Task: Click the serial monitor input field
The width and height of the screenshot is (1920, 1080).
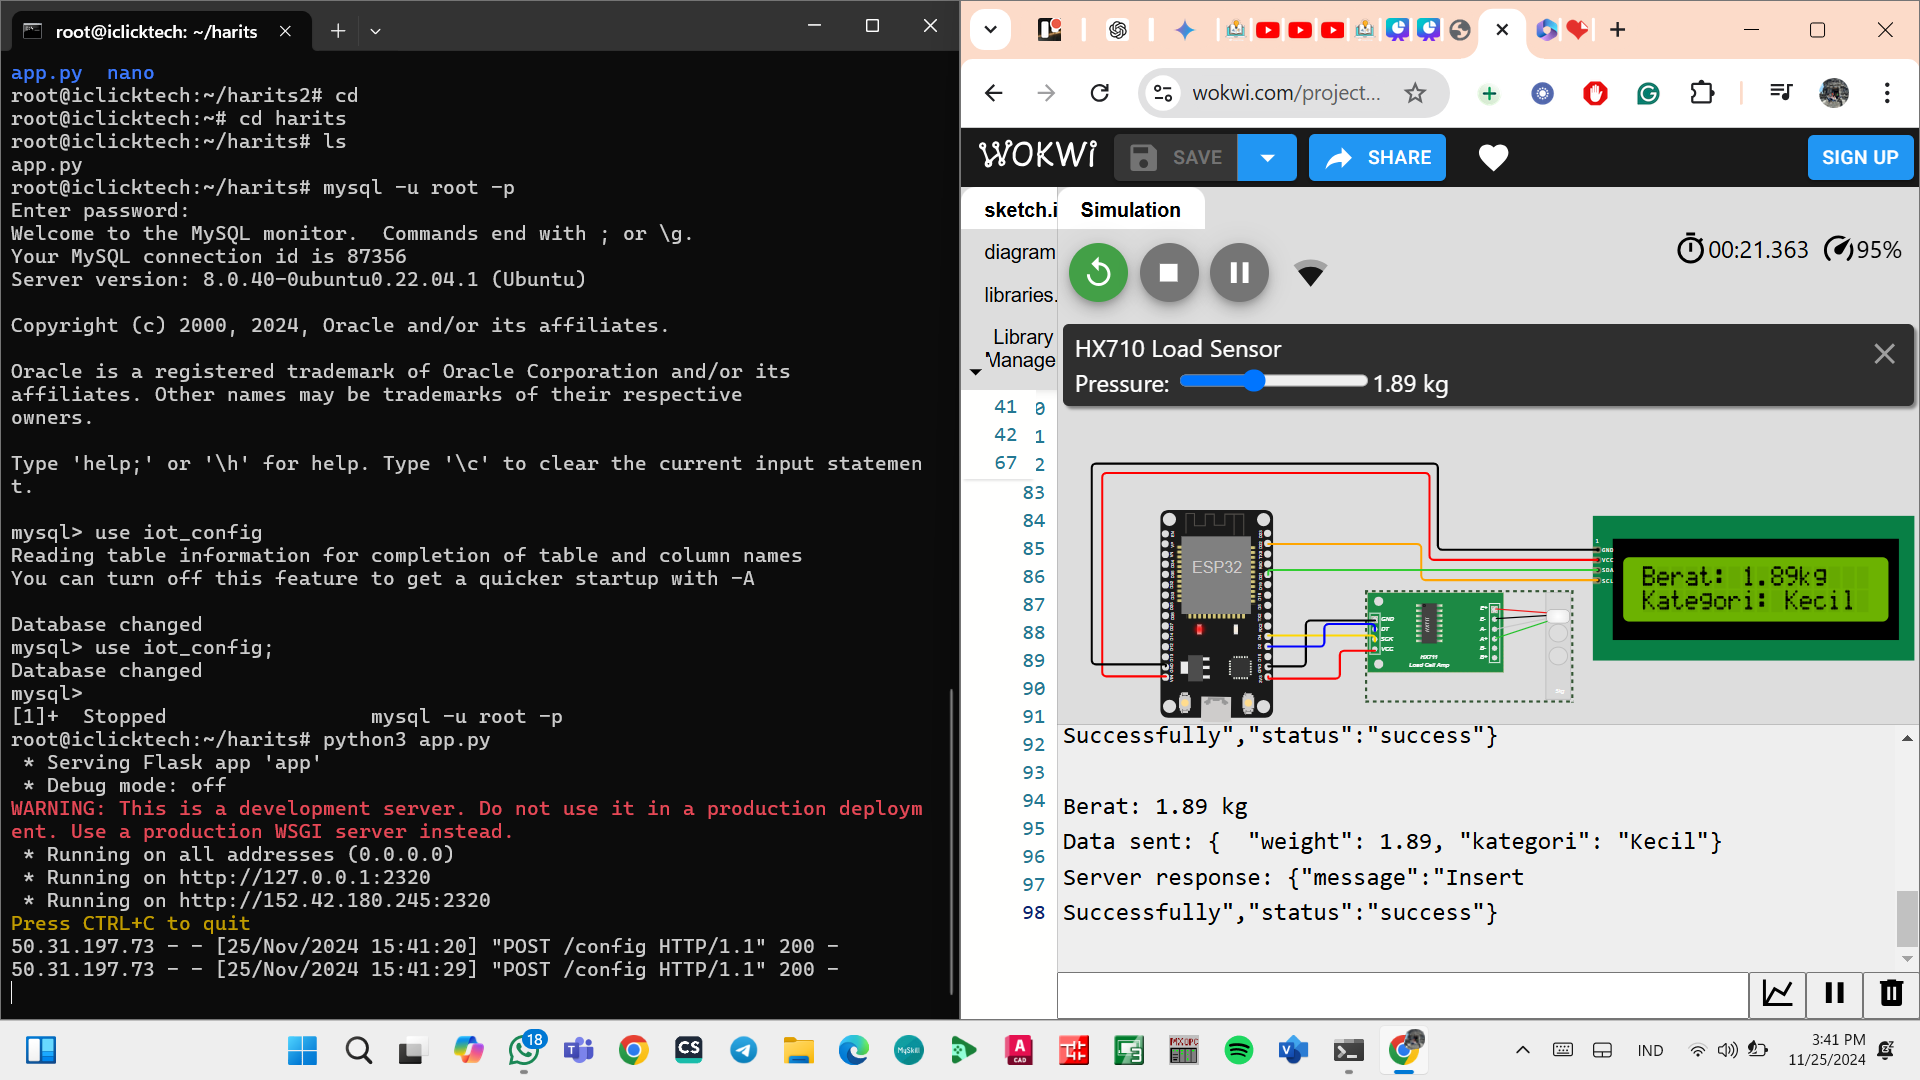Action: click(1403, 994)
